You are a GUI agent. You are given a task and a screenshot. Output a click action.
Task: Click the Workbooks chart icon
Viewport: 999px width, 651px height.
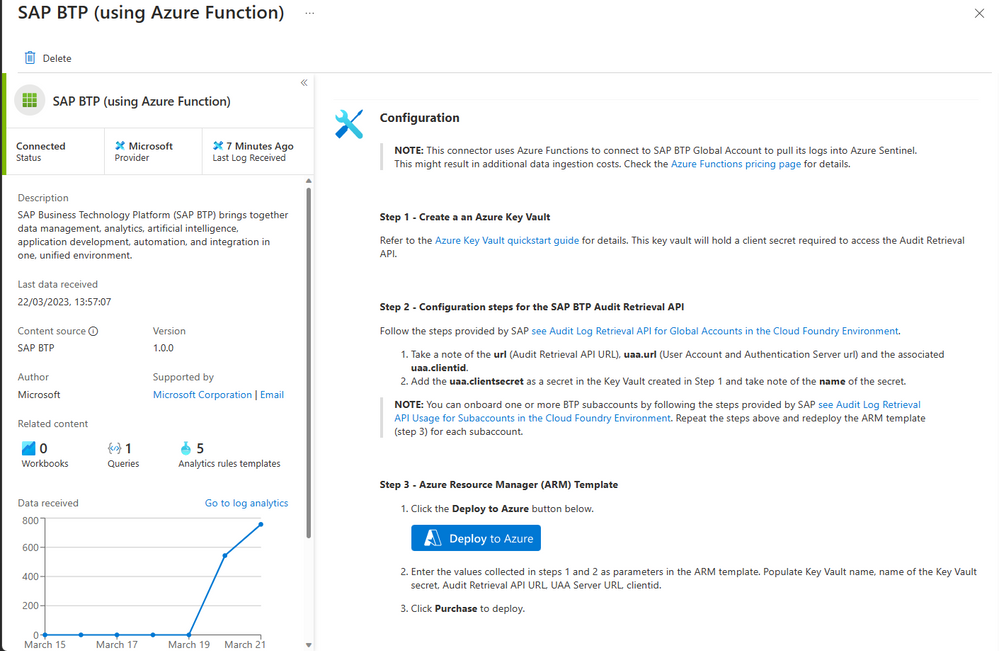pos(29,448)
